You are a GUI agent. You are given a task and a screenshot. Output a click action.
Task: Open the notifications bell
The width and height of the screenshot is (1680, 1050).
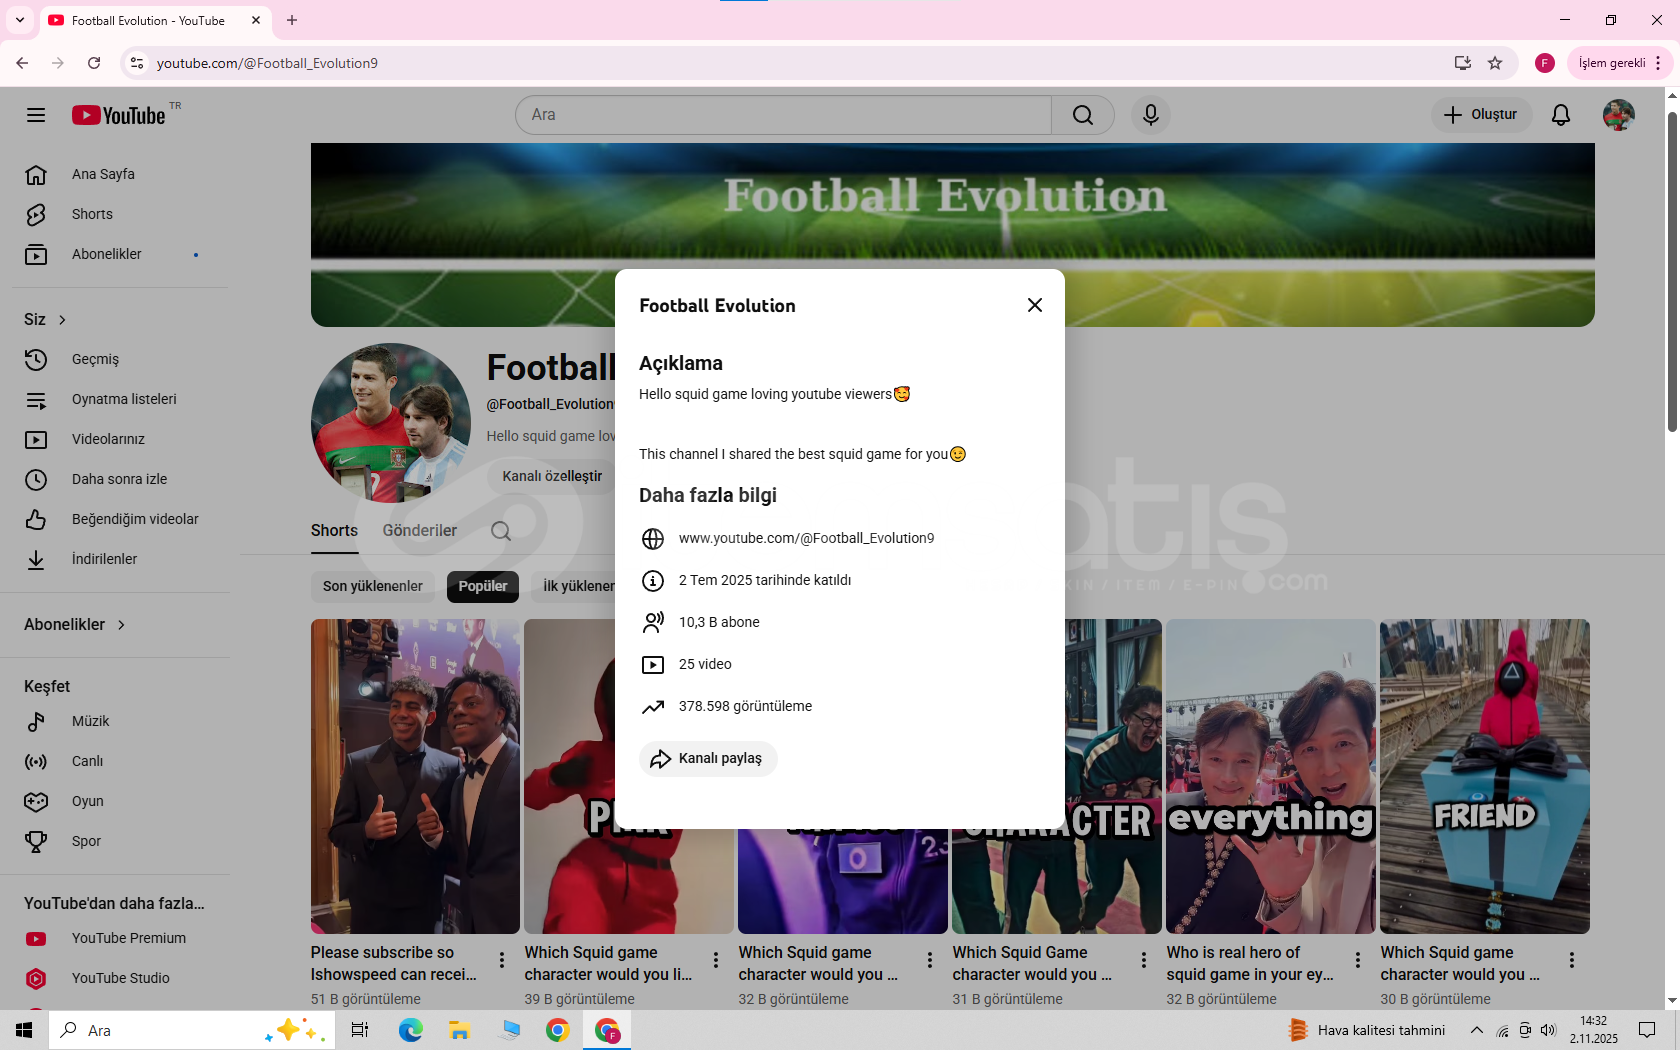pos(1560,115)
